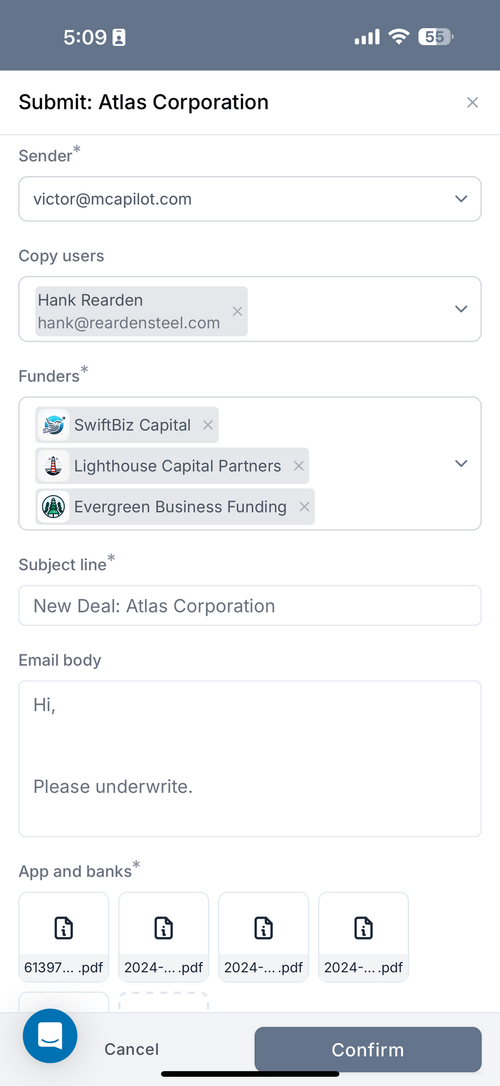Click the Confirm button

[x=368, y=1049]
